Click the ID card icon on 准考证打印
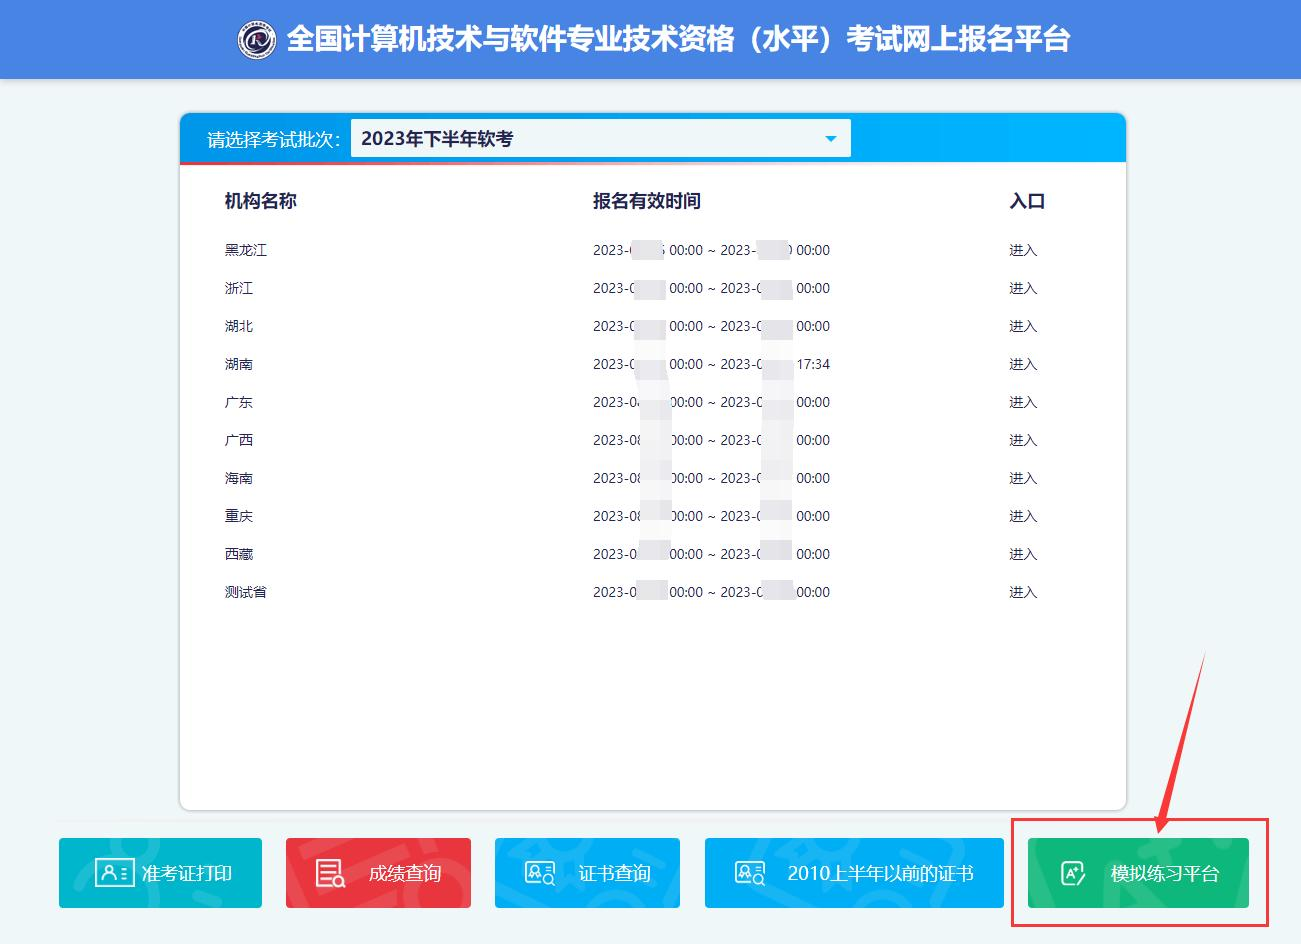The width and height of the screenshot is (1301, 944). 114,873
